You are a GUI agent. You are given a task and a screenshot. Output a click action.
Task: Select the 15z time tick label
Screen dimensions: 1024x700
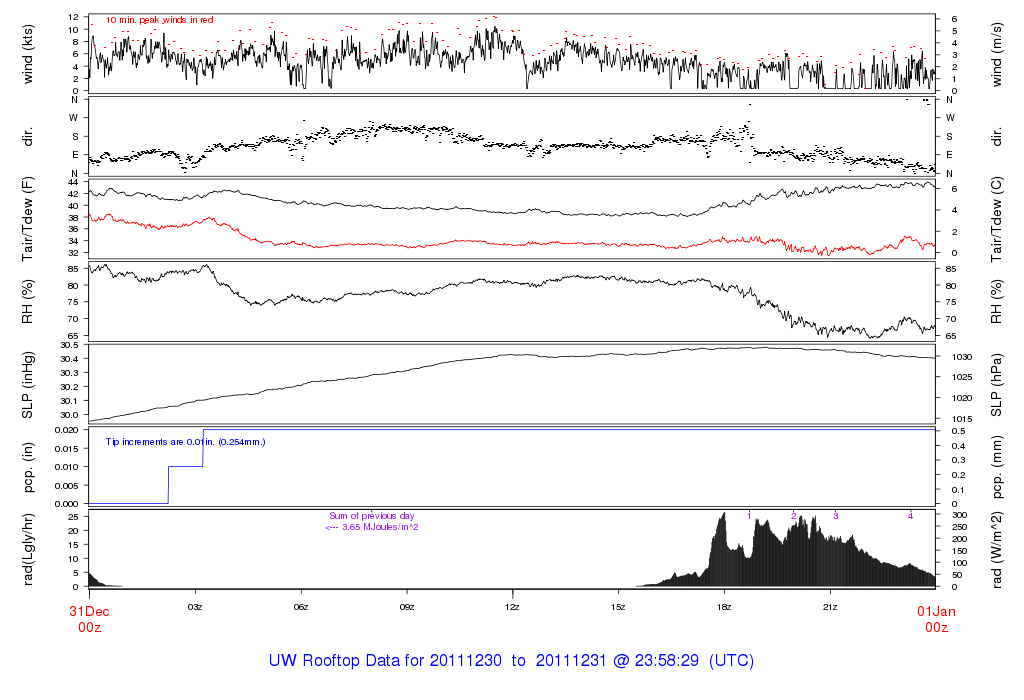click(618, 607)
